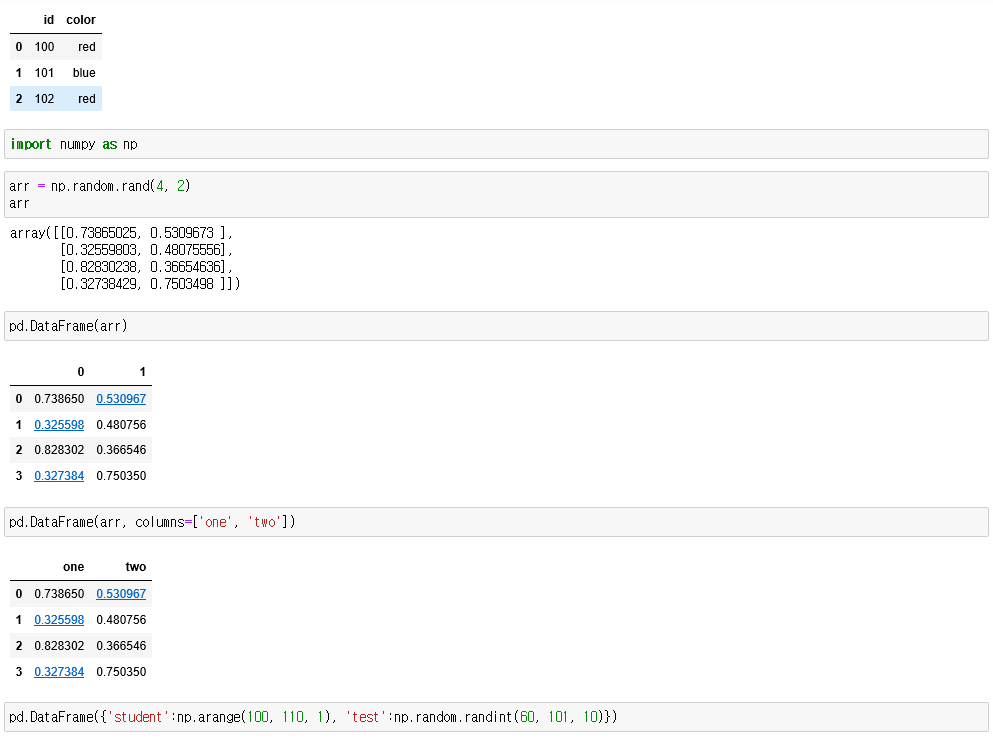The height and width of the screenshot is (738, 993).
Task: Click array output row starting 0.32559803
Action: coord(147,250)
